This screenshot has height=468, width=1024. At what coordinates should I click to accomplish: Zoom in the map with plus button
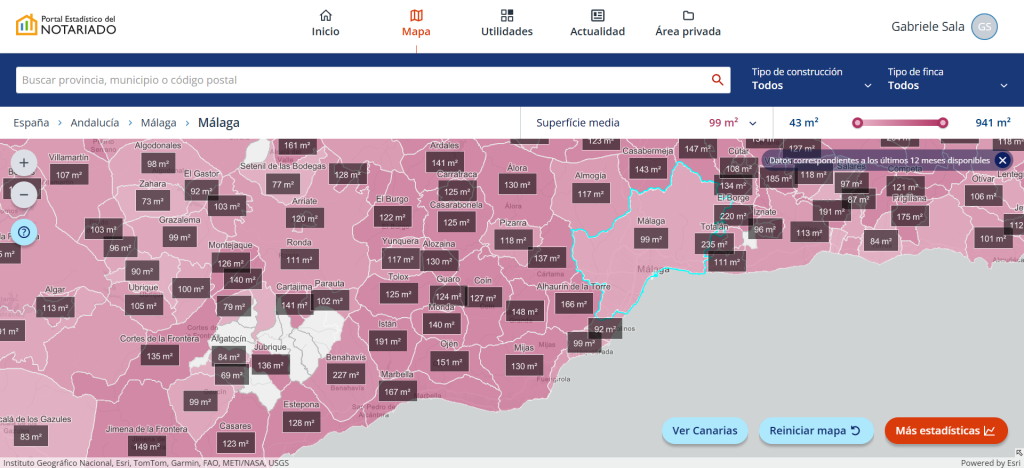click(x=25, y=162)
